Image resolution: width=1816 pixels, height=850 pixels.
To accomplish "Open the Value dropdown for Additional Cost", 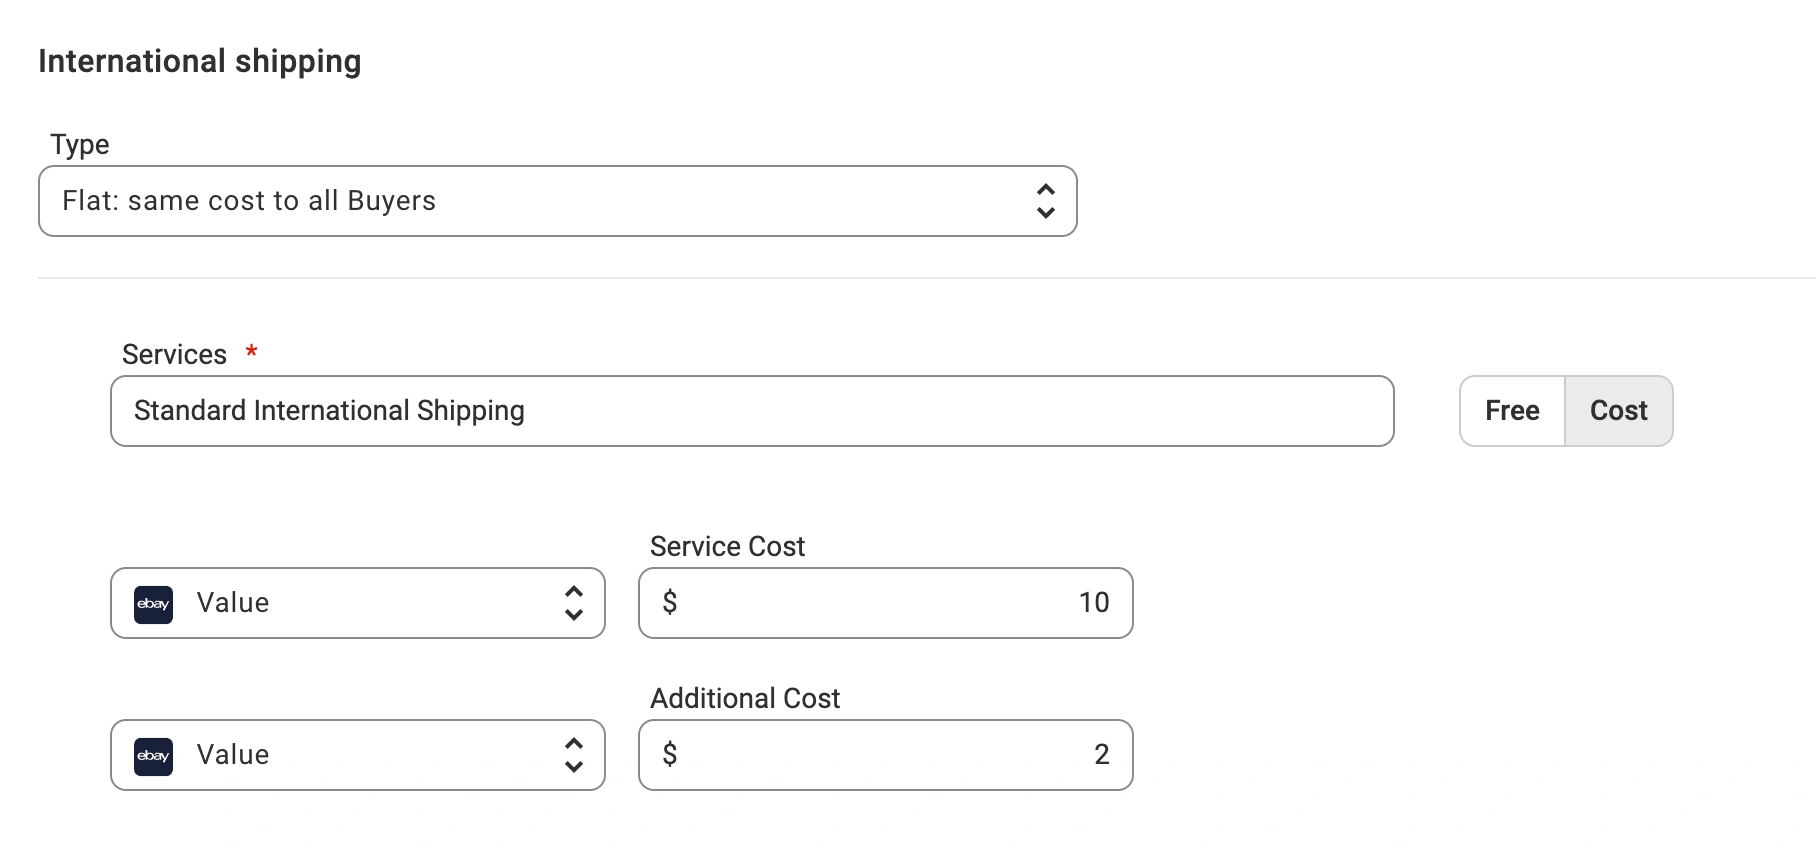I will pyautogui.click(x=357, y=755).
